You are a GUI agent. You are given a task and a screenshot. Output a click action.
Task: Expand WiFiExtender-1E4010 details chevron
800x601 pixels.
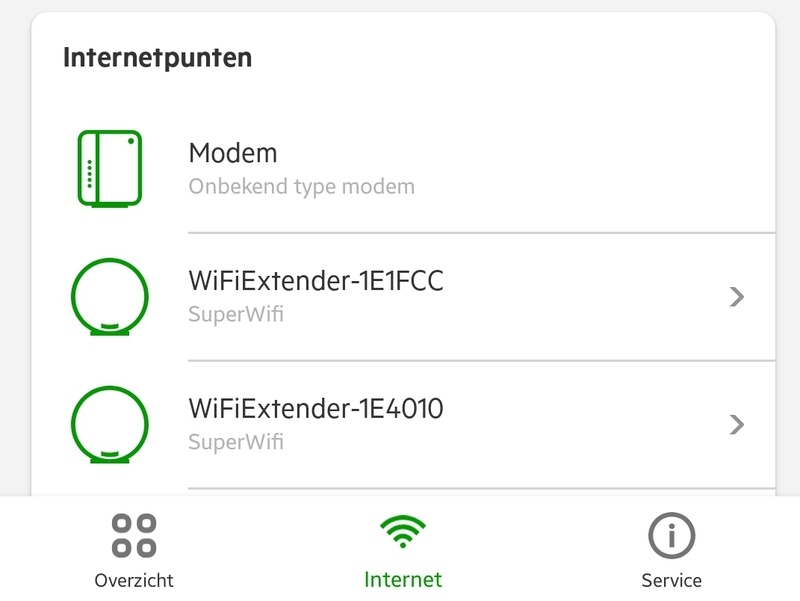[737, 424]
